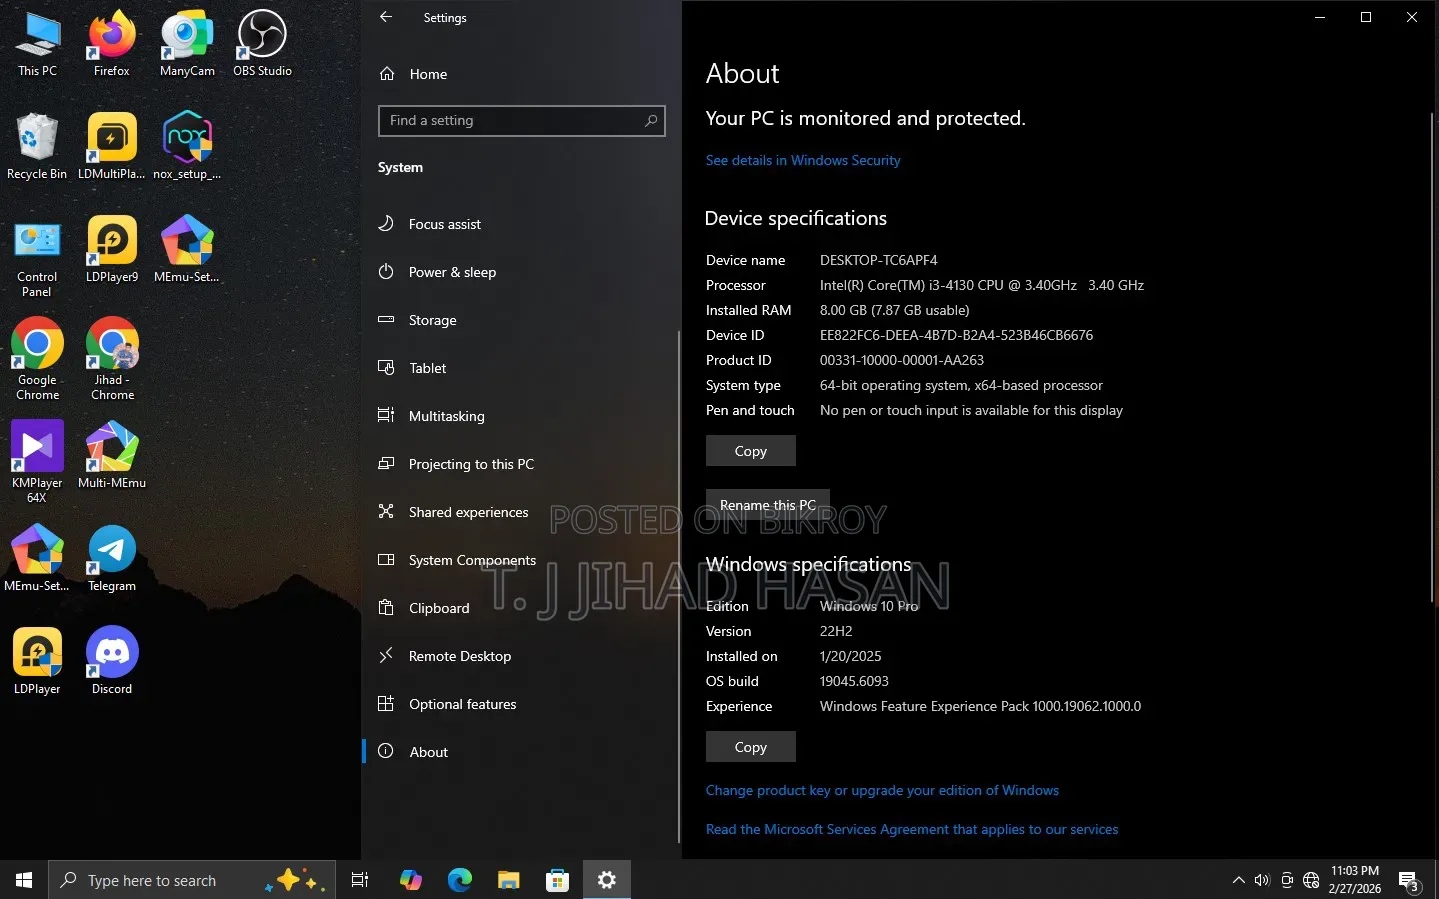Screen dimensions: 1439x899
Task: Select LDMultiPlayer desktop shortcut
Action: point(112,147)
